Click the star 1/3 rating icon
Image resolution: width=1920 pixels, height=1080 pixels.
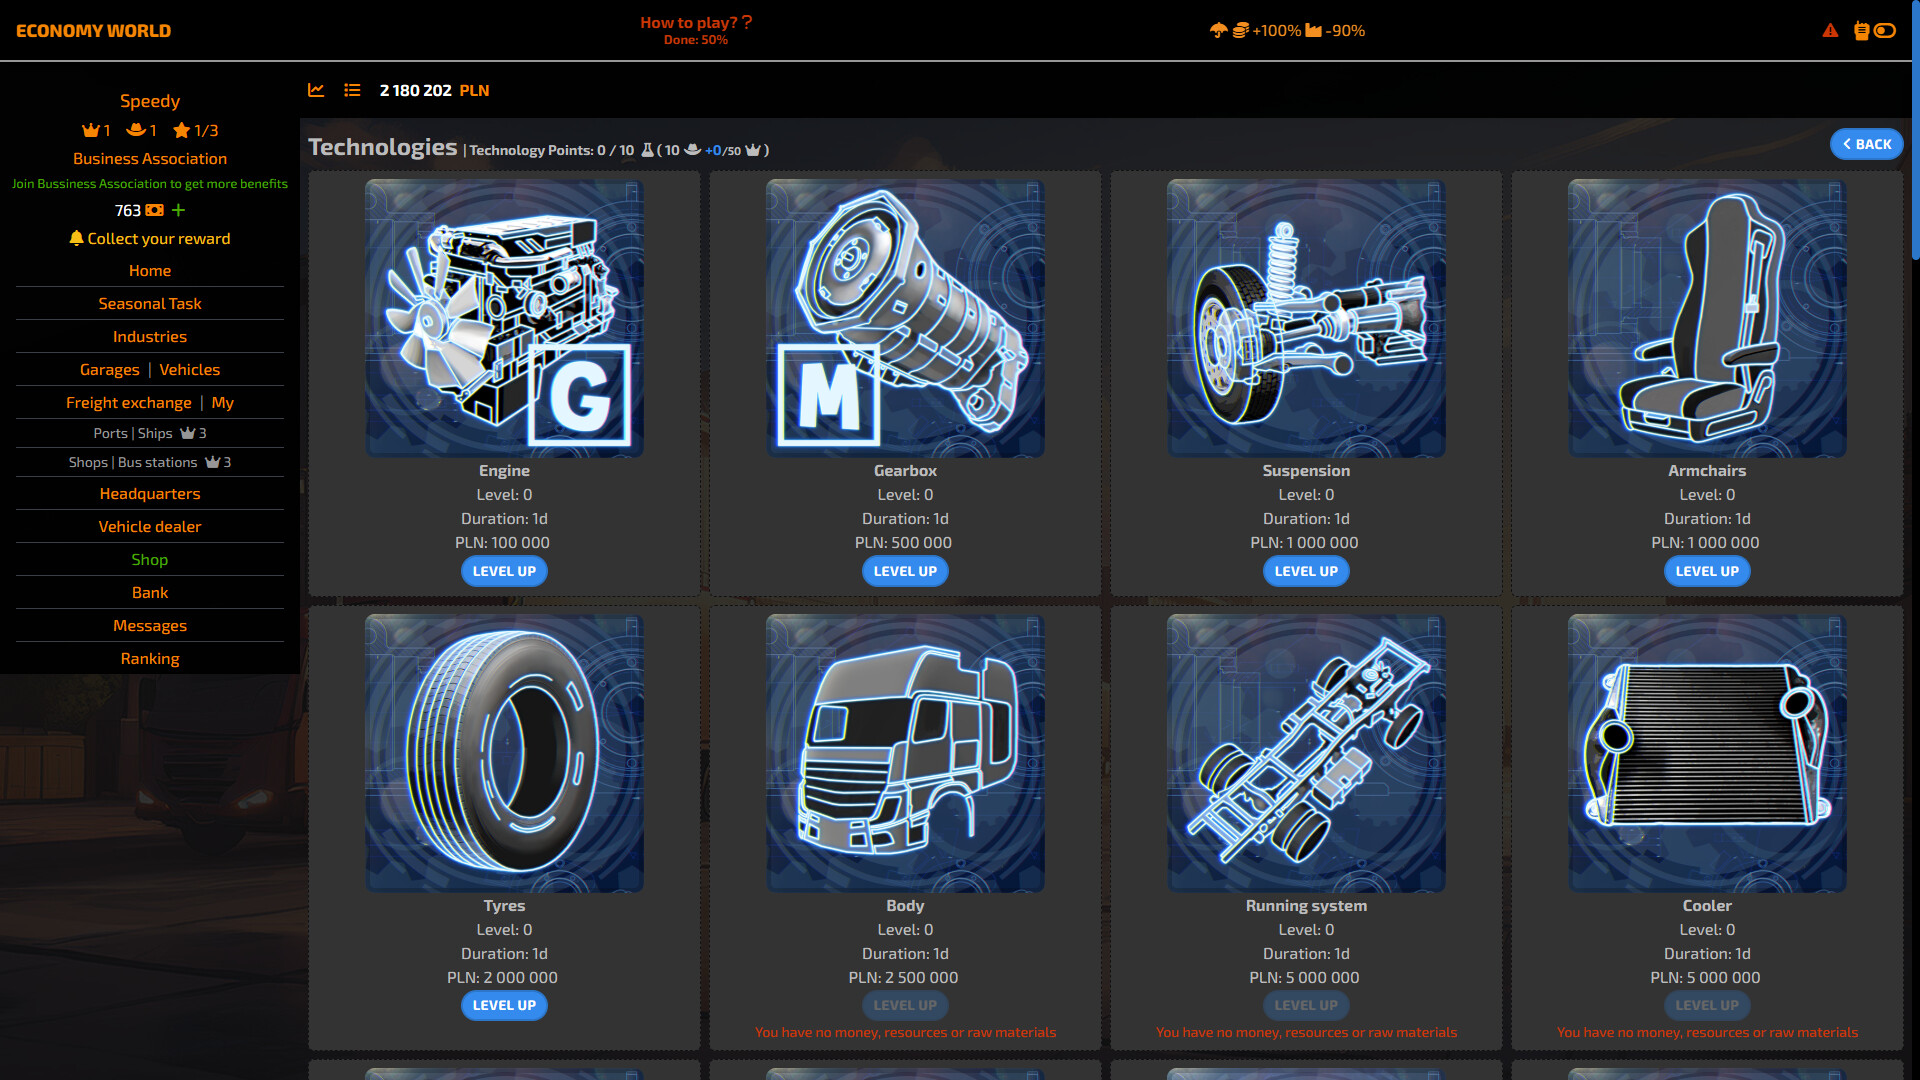point(182,130)
